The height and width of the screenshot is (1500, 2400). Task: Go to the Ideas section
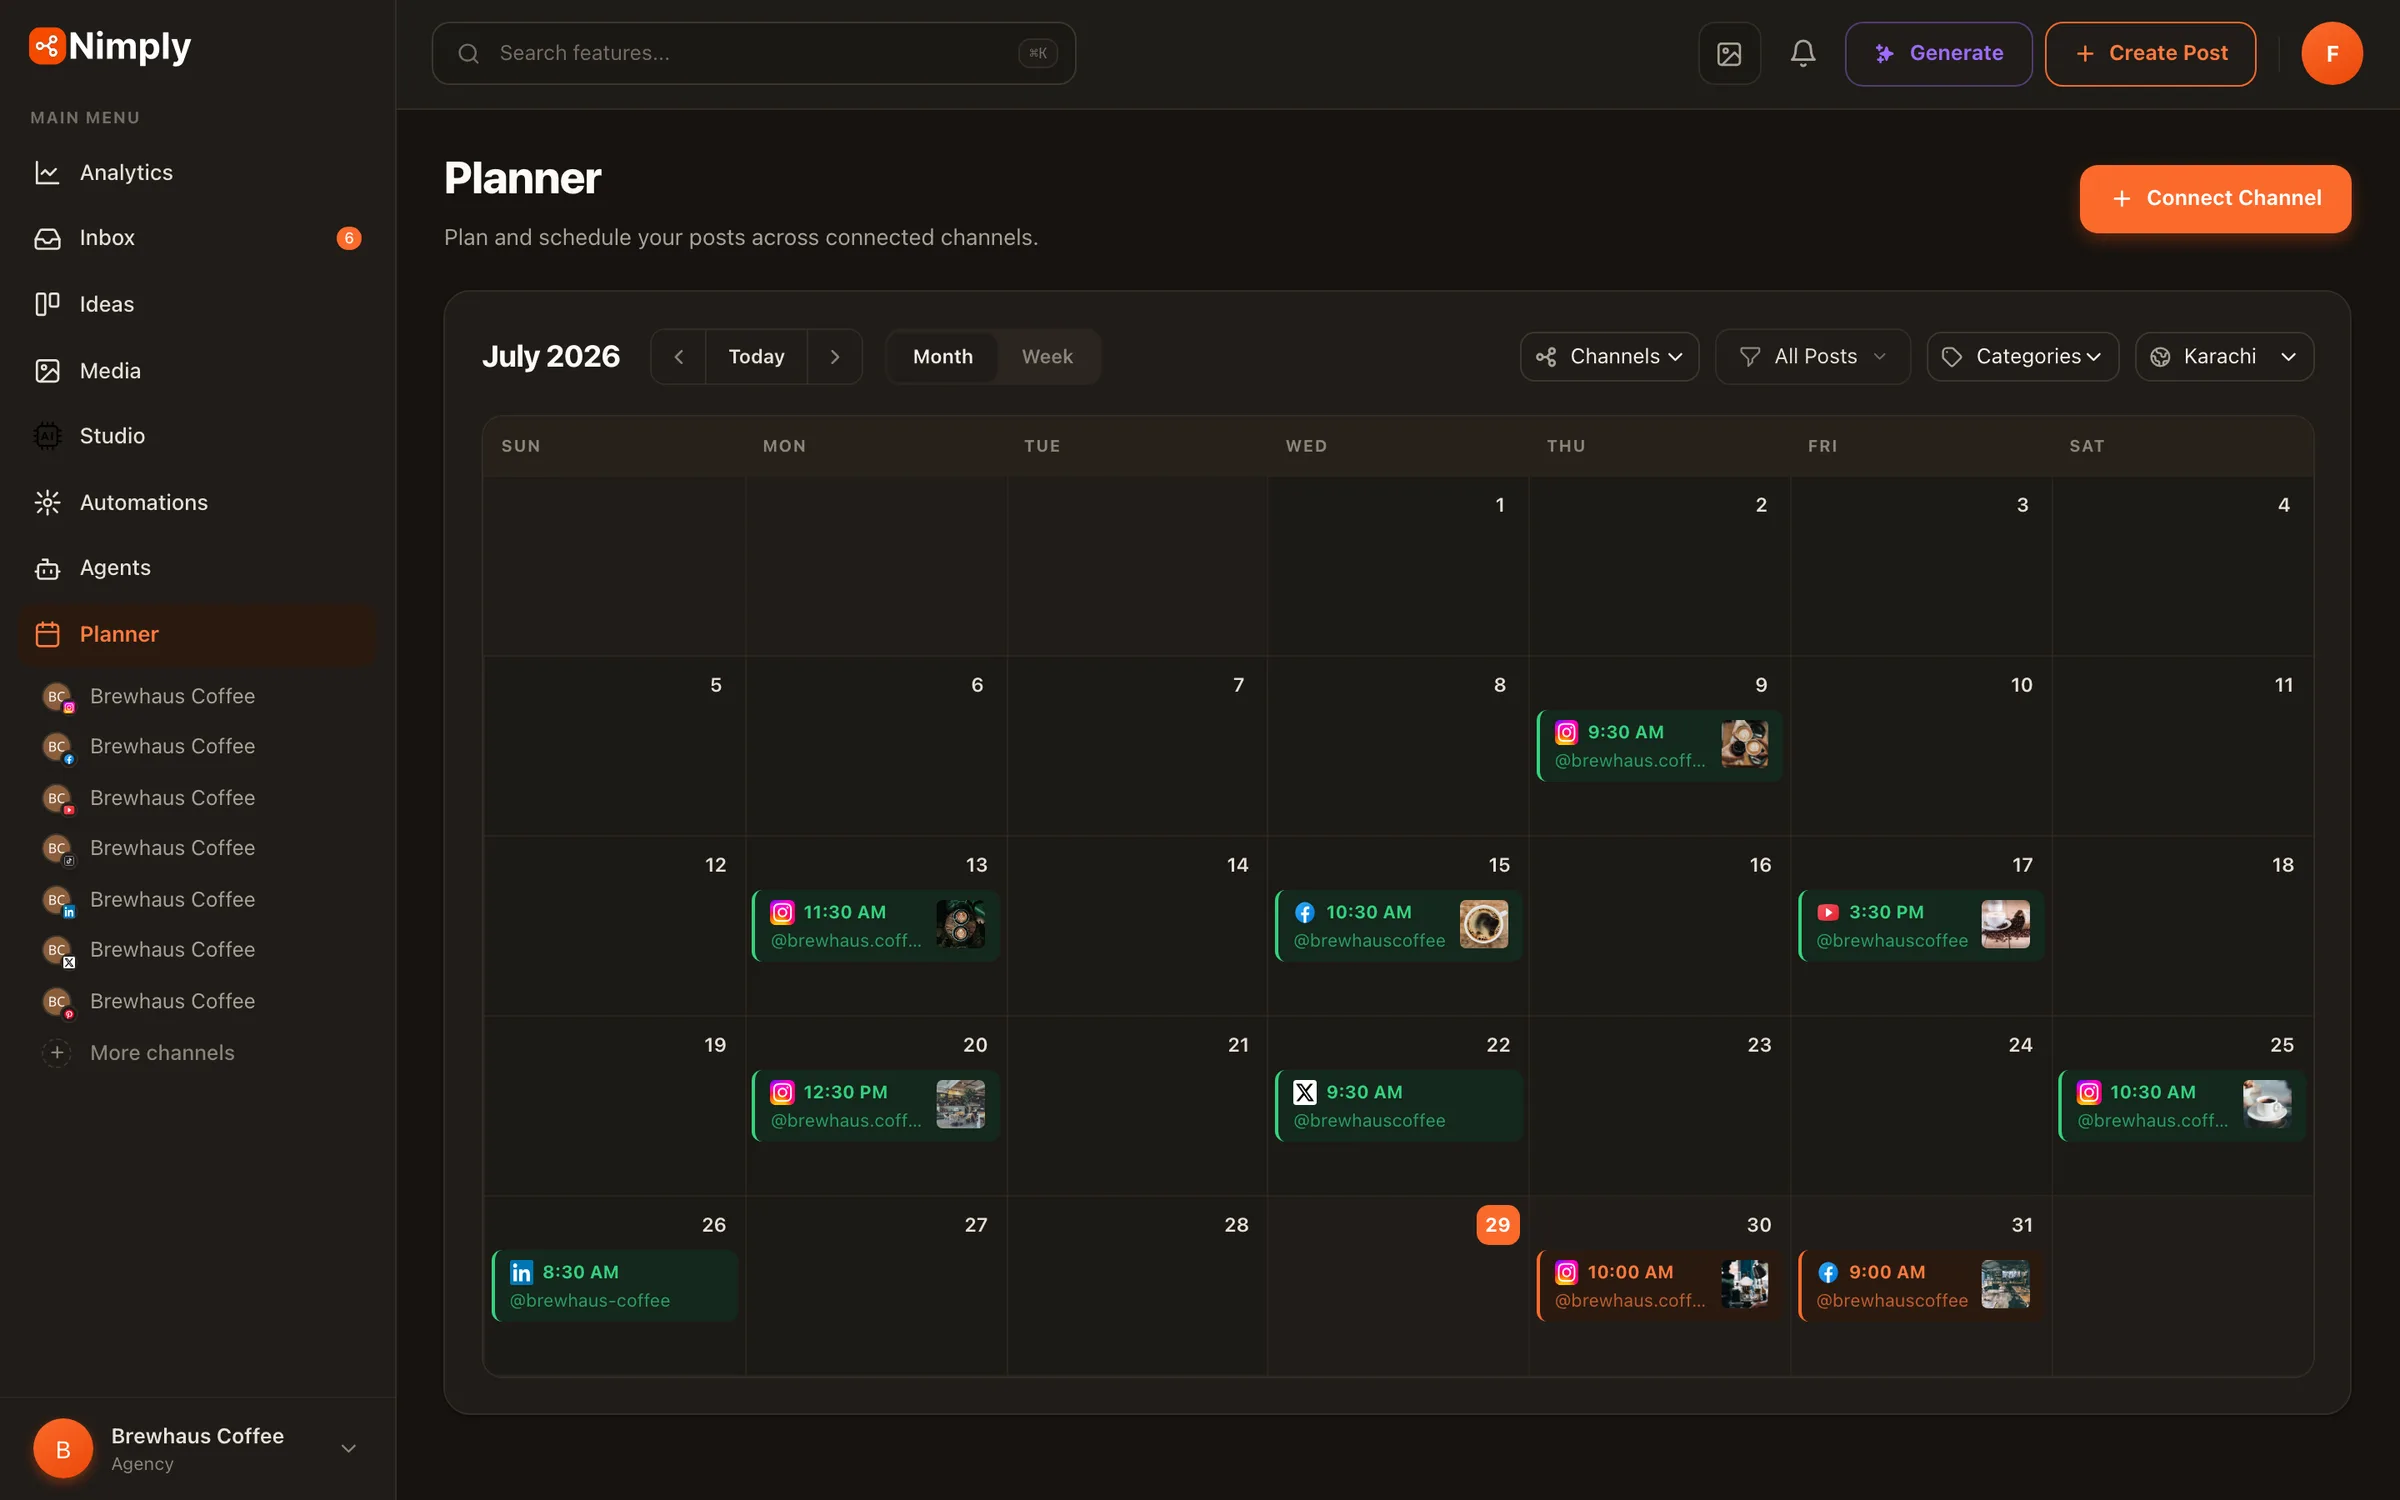click(x=198, y=304)
